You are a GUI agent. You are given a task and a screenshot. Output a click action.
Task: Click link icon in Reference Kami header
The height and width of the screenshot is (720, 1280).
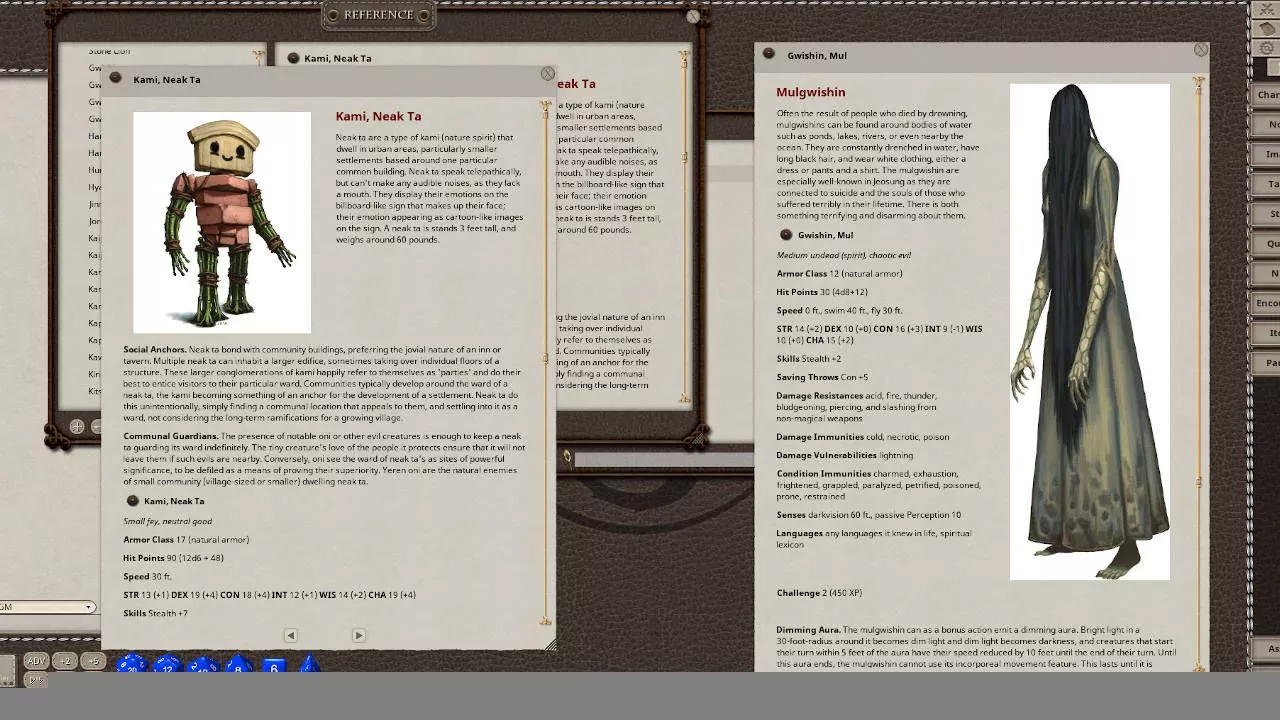pos(293,58)
